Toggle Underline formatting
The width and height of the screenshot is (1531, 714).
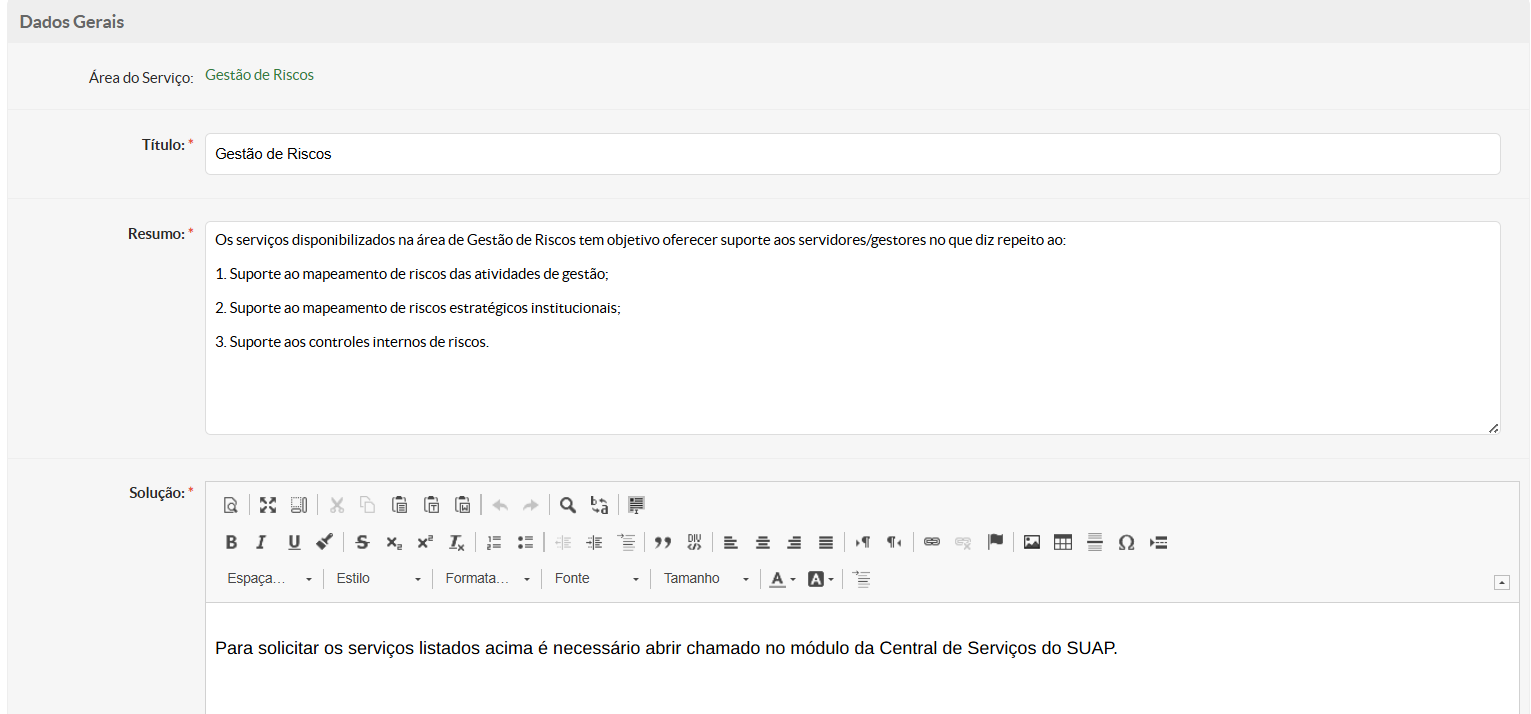point(294,542)
